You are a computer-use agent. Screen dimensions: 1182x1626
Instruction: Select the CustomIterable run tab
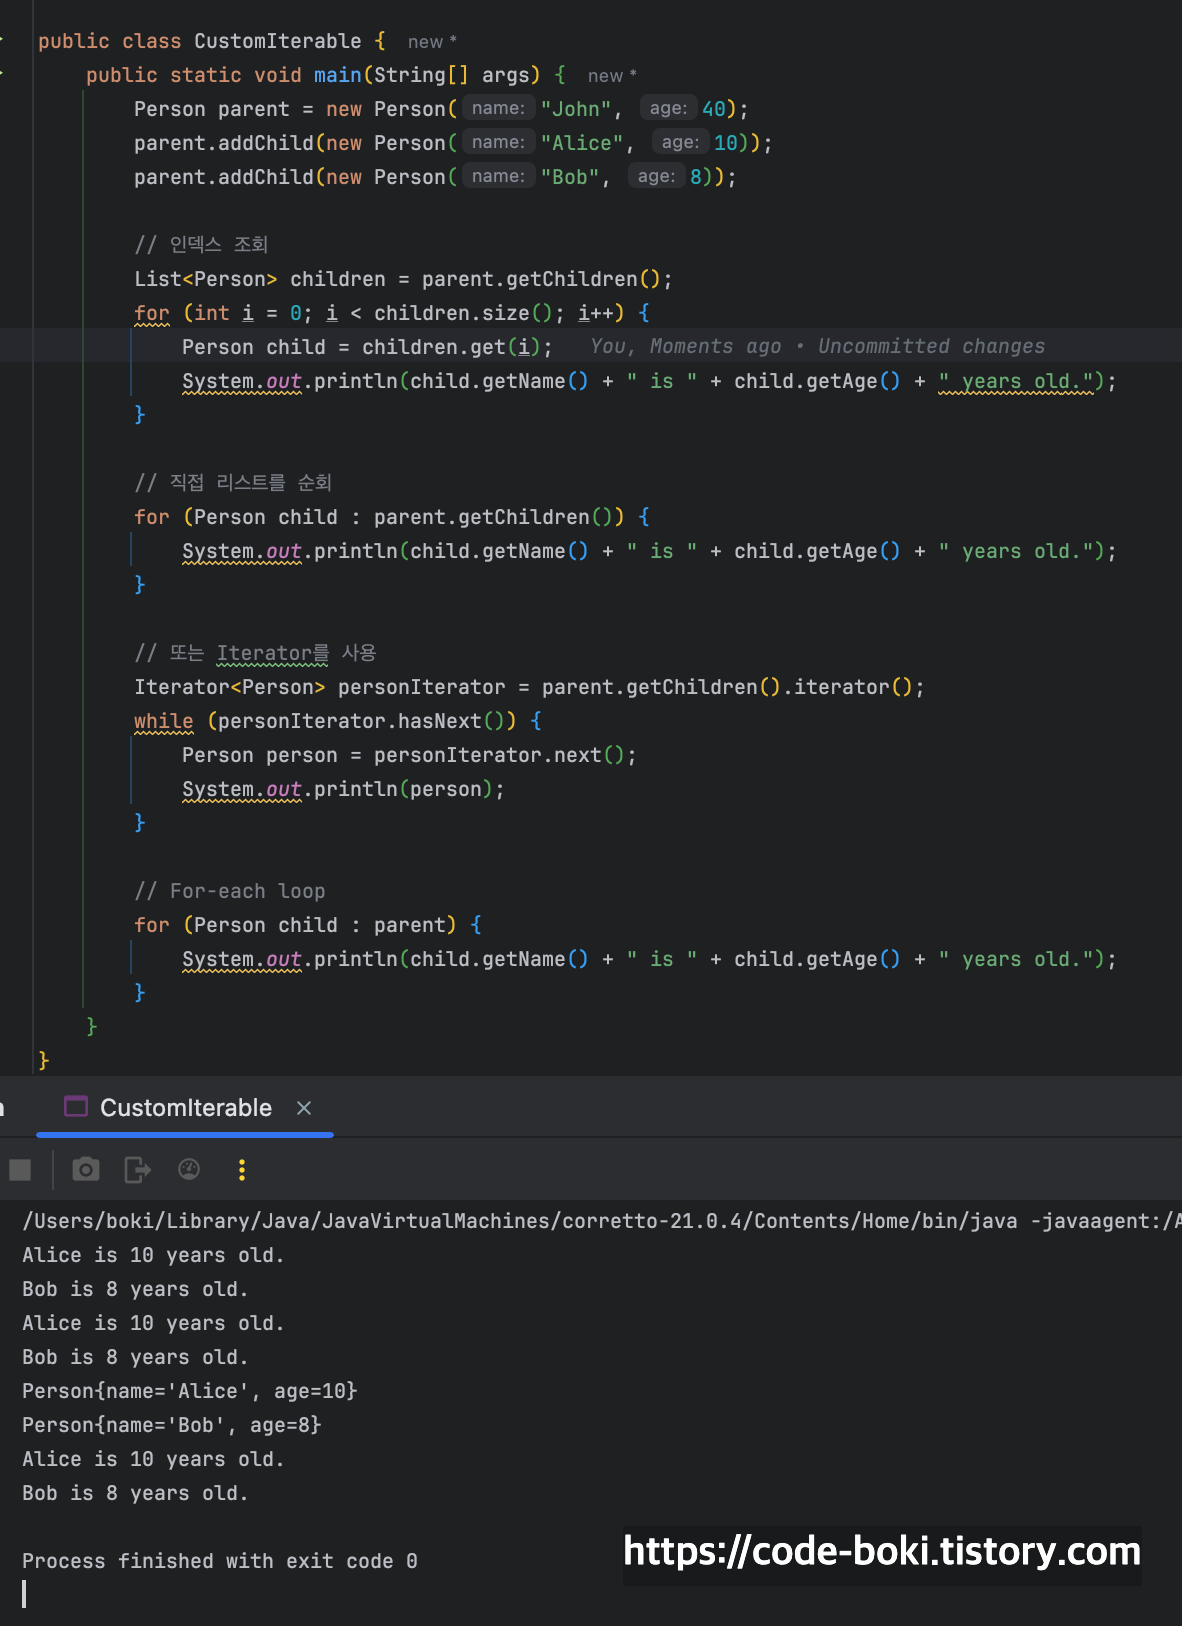pos(185,1108)
